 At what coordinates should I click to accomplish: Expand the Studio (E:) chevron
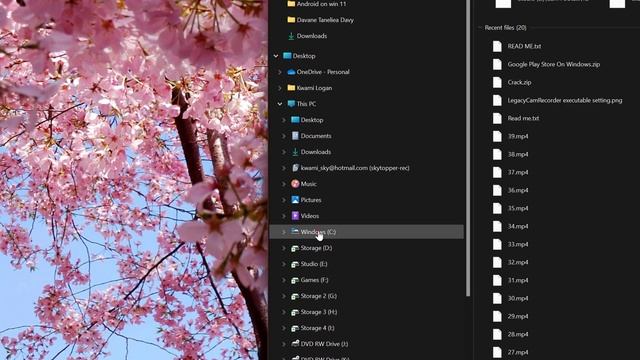[x=284, y=264]
